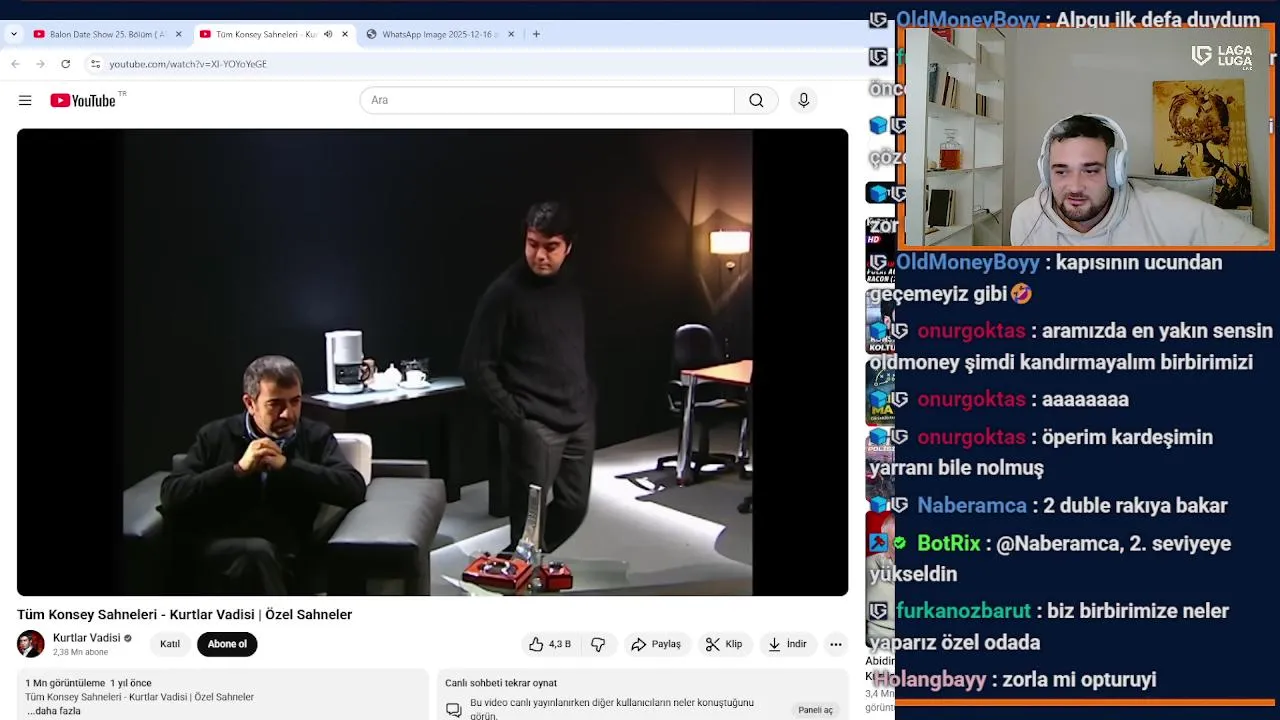Click the video player to pause
The height and width of the screenshot is (720, 1280).
coord(432,362)
